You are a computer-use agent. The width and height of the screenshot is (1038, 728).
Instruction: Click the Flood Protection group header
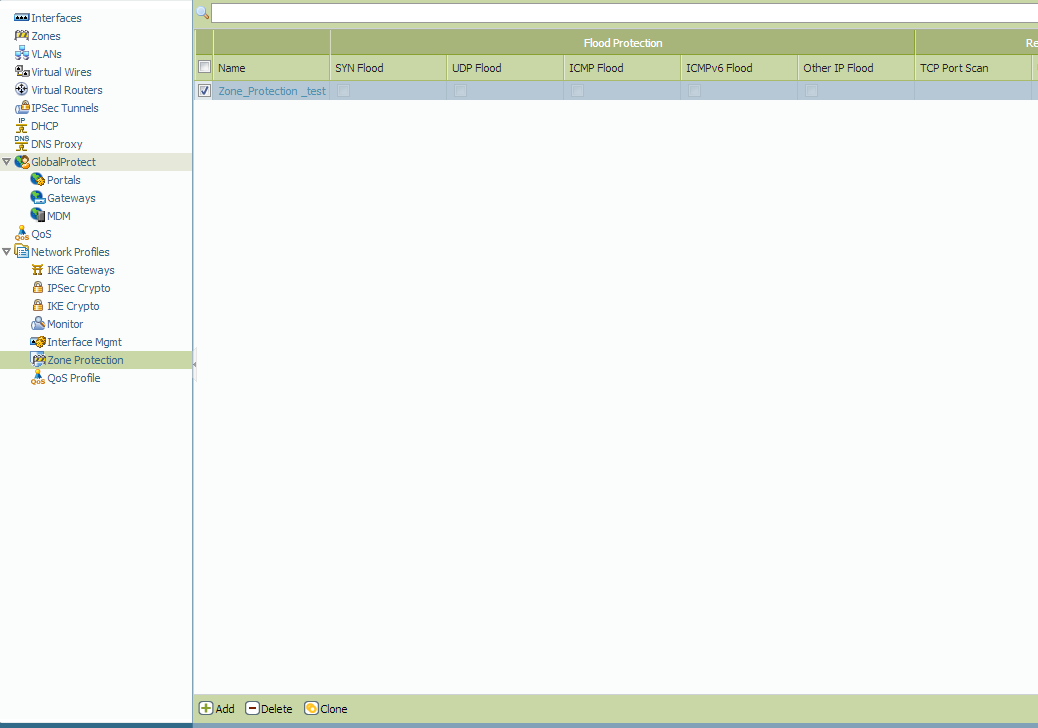coord(622,42)
